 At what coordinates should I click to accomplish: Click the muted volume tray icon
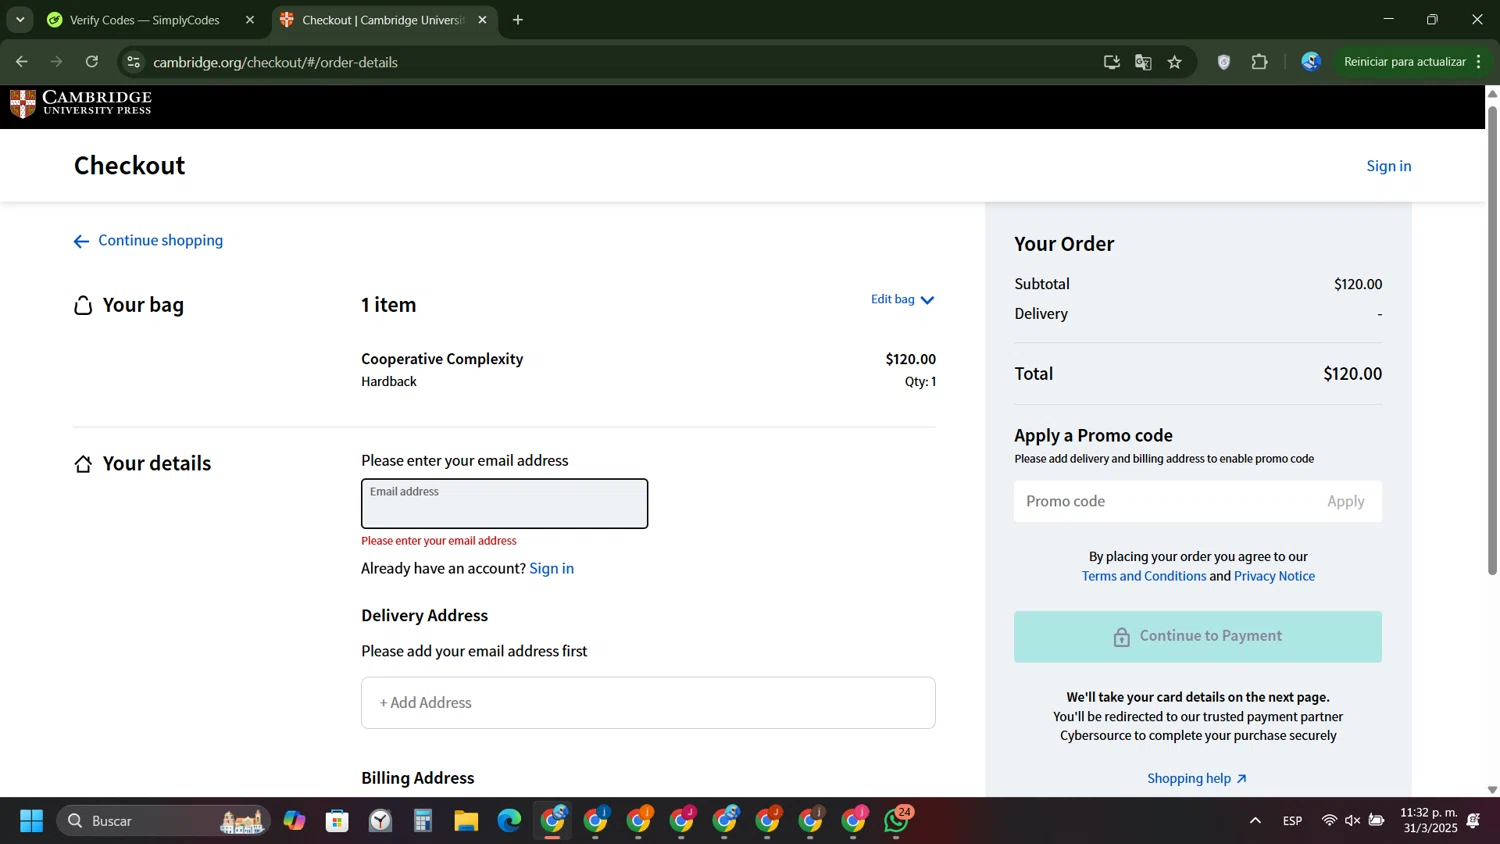click(1352, 821)
